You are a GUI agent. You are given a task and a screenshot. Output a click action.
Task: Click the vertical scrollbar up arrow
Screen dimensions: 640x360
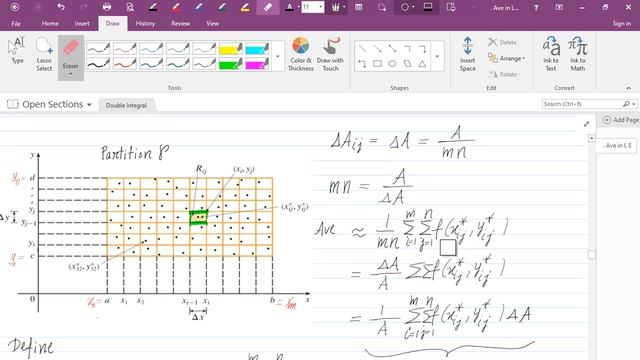591,139
